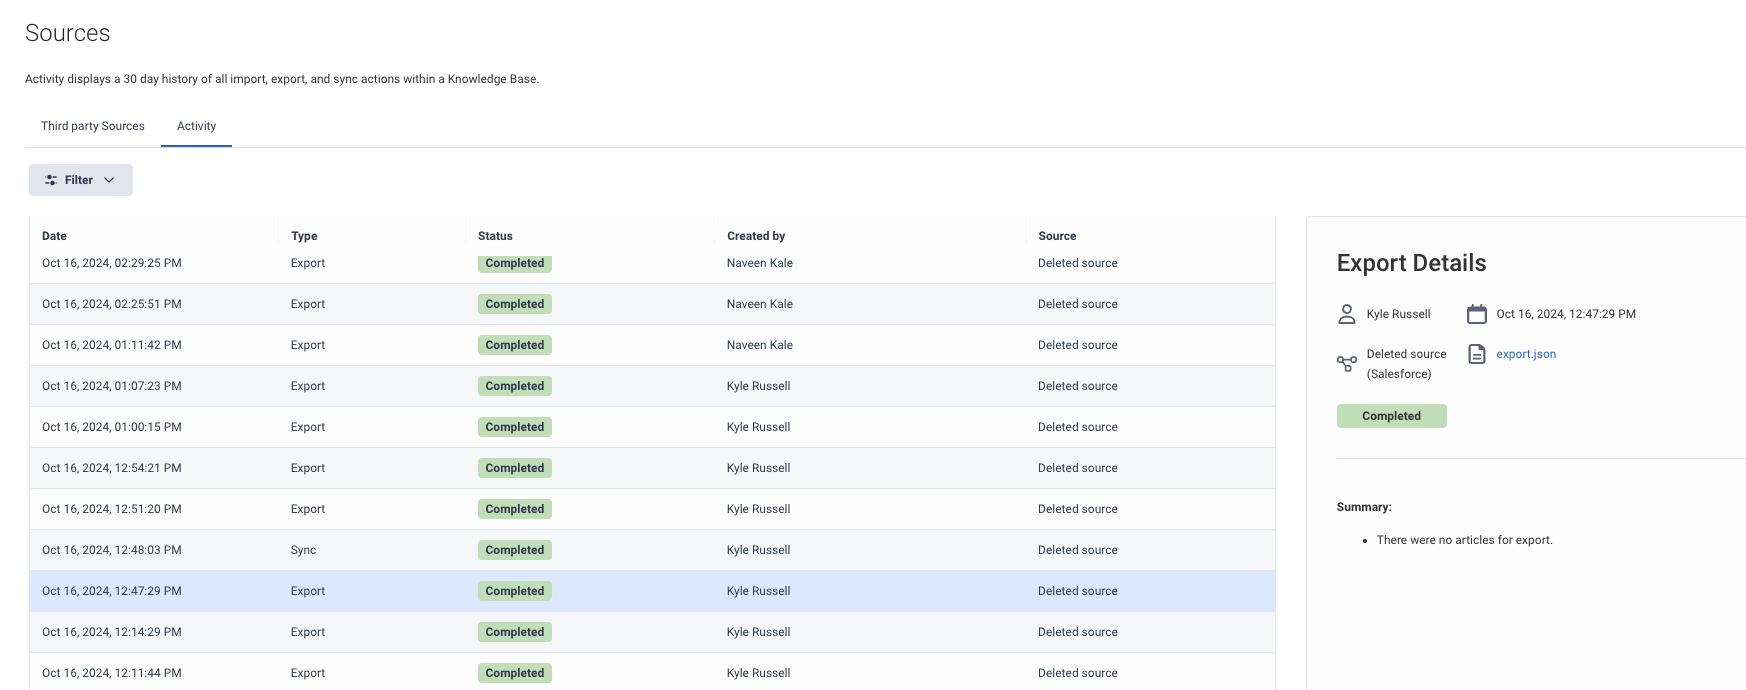The height and width of the screenshot is (690, 1746).
Task: Click the source connection icon beside Deleted source
Action: pos(1347,364)
